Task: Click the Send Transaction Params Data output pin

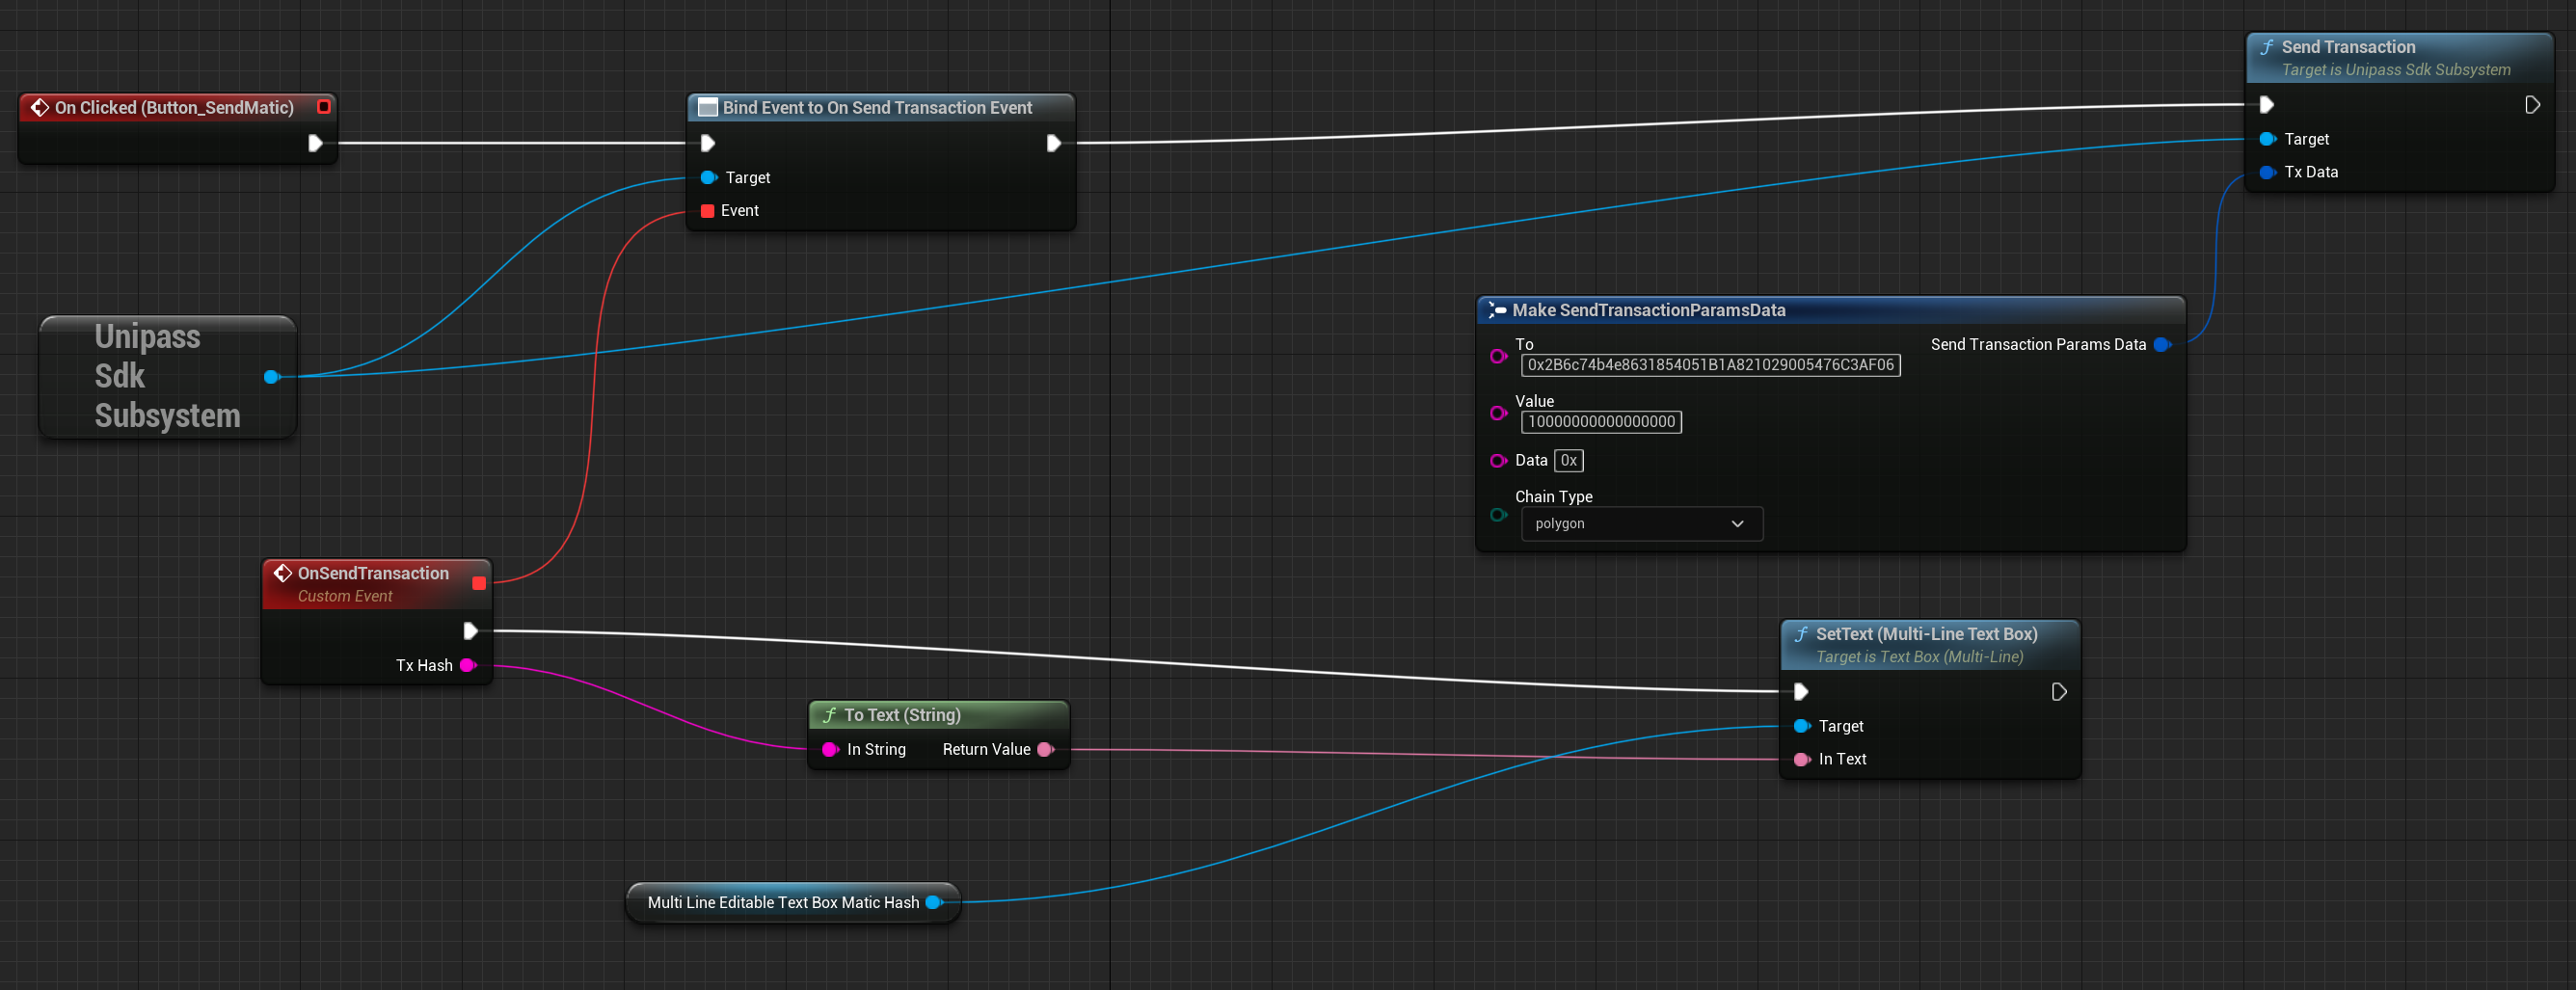Action: pos(2162,345)
